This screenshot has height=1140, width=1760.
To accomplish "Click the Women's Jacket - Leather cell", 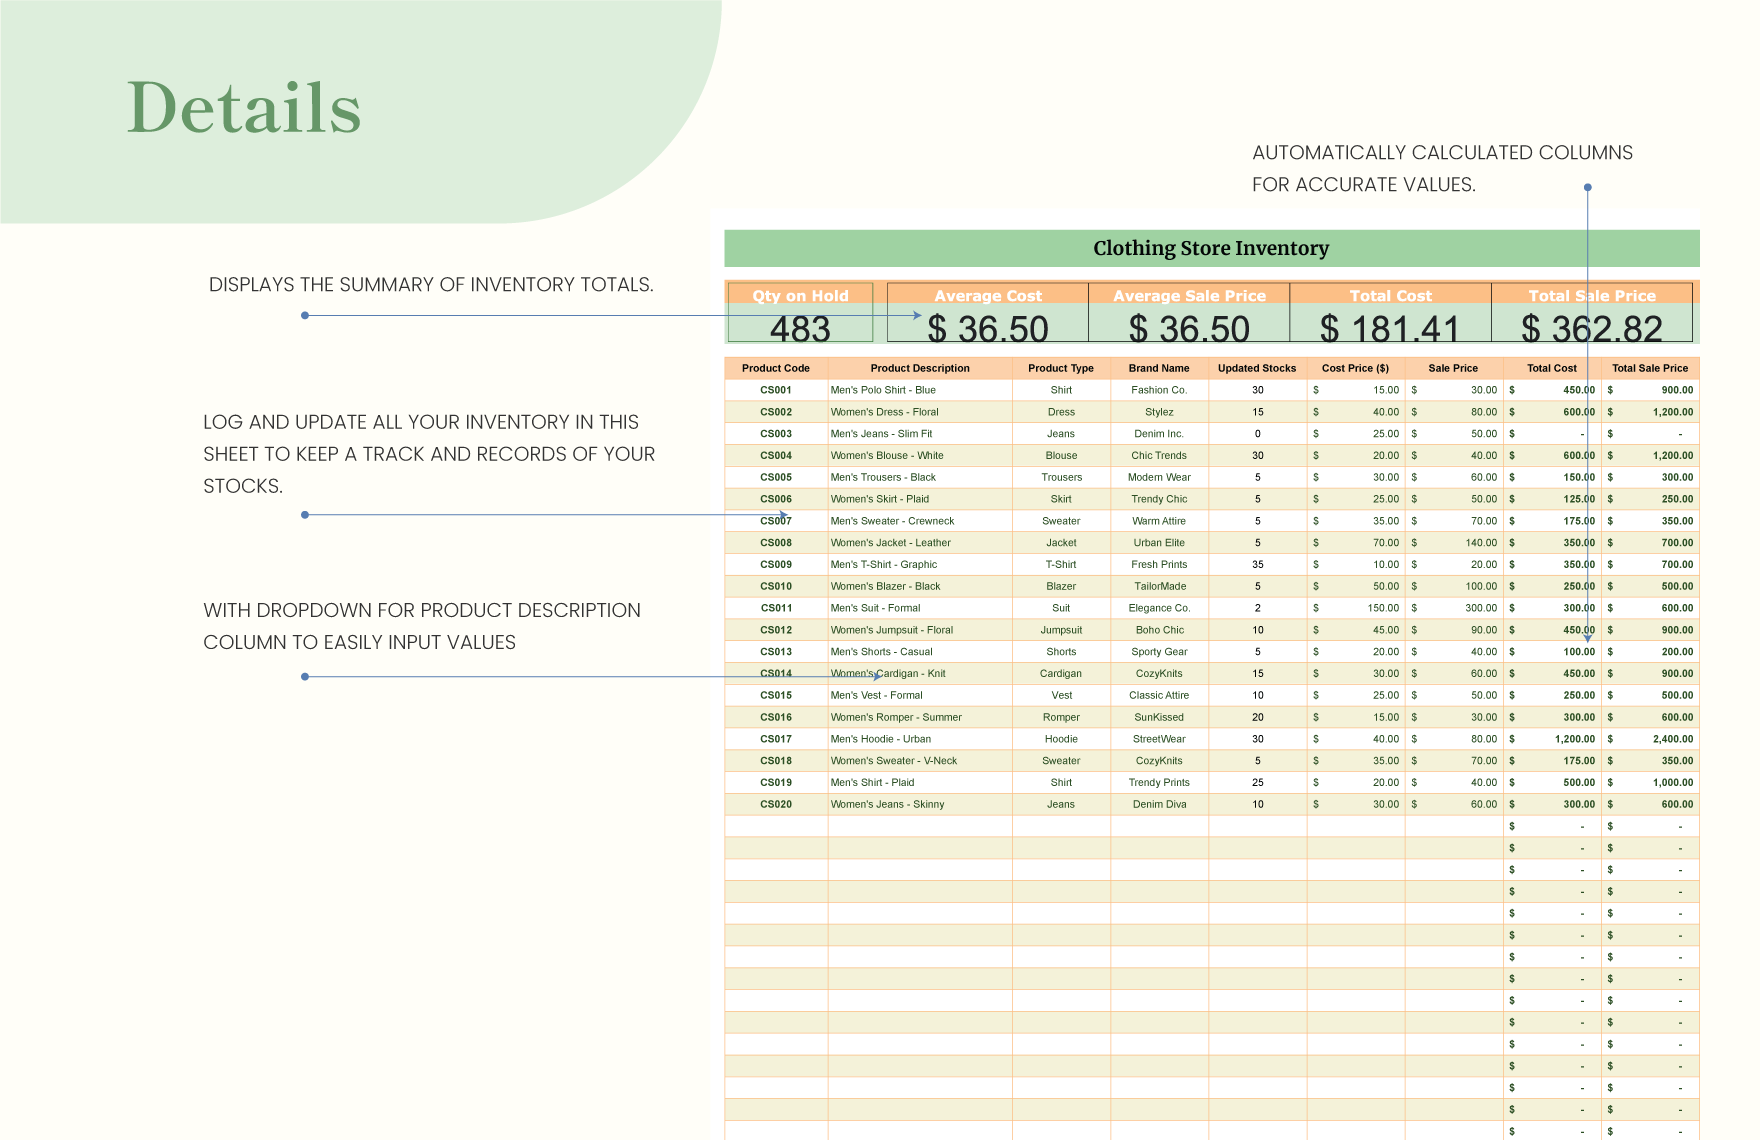I will (x=920, y=543).
